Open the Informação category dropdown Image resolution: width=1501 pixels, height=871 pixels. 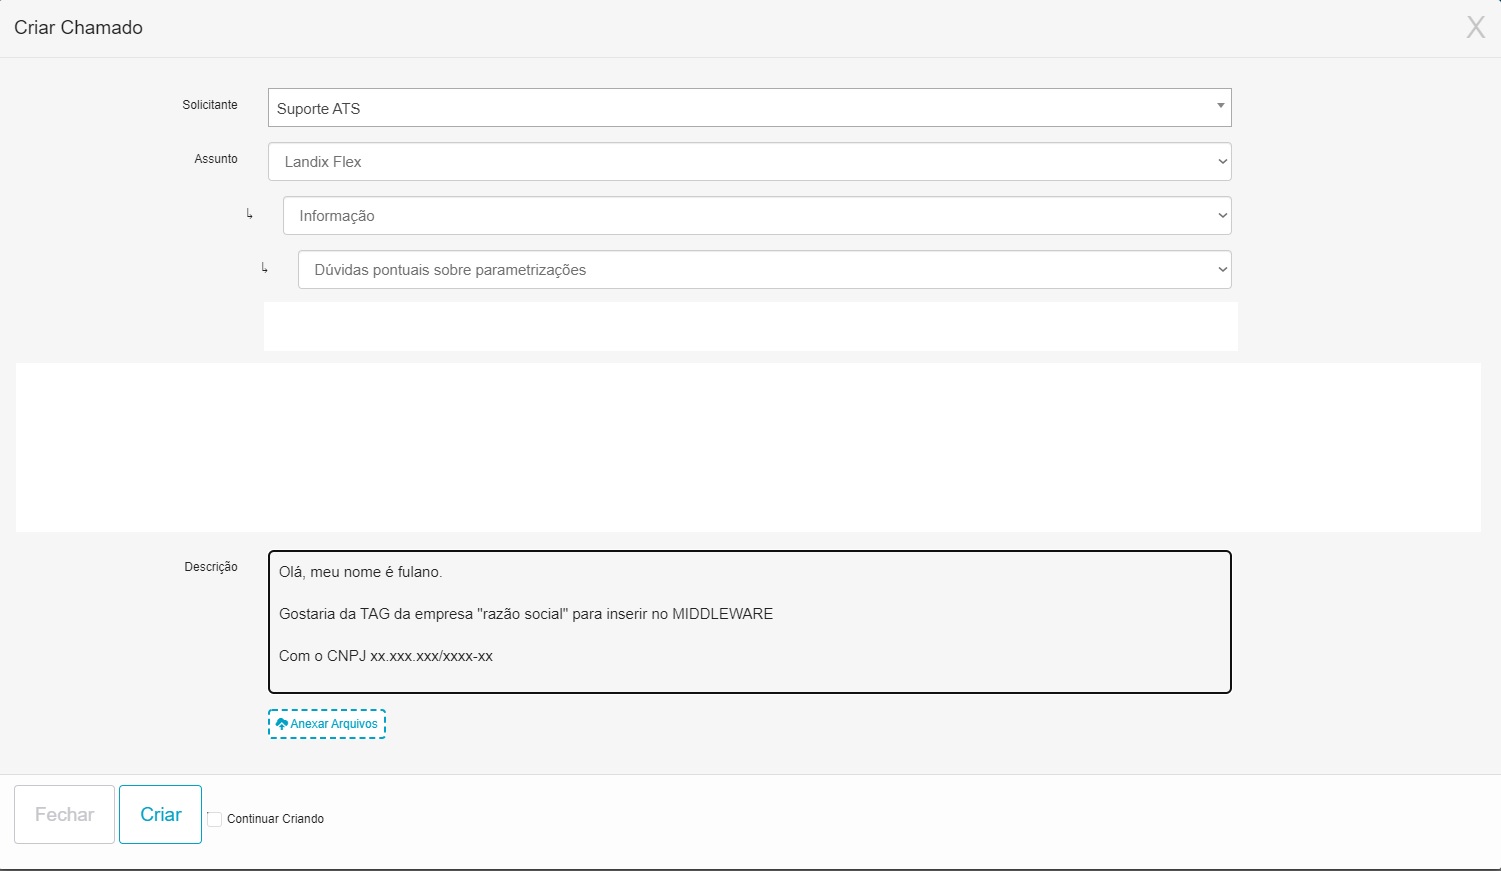pyautogui.click(x=757, y=216)
